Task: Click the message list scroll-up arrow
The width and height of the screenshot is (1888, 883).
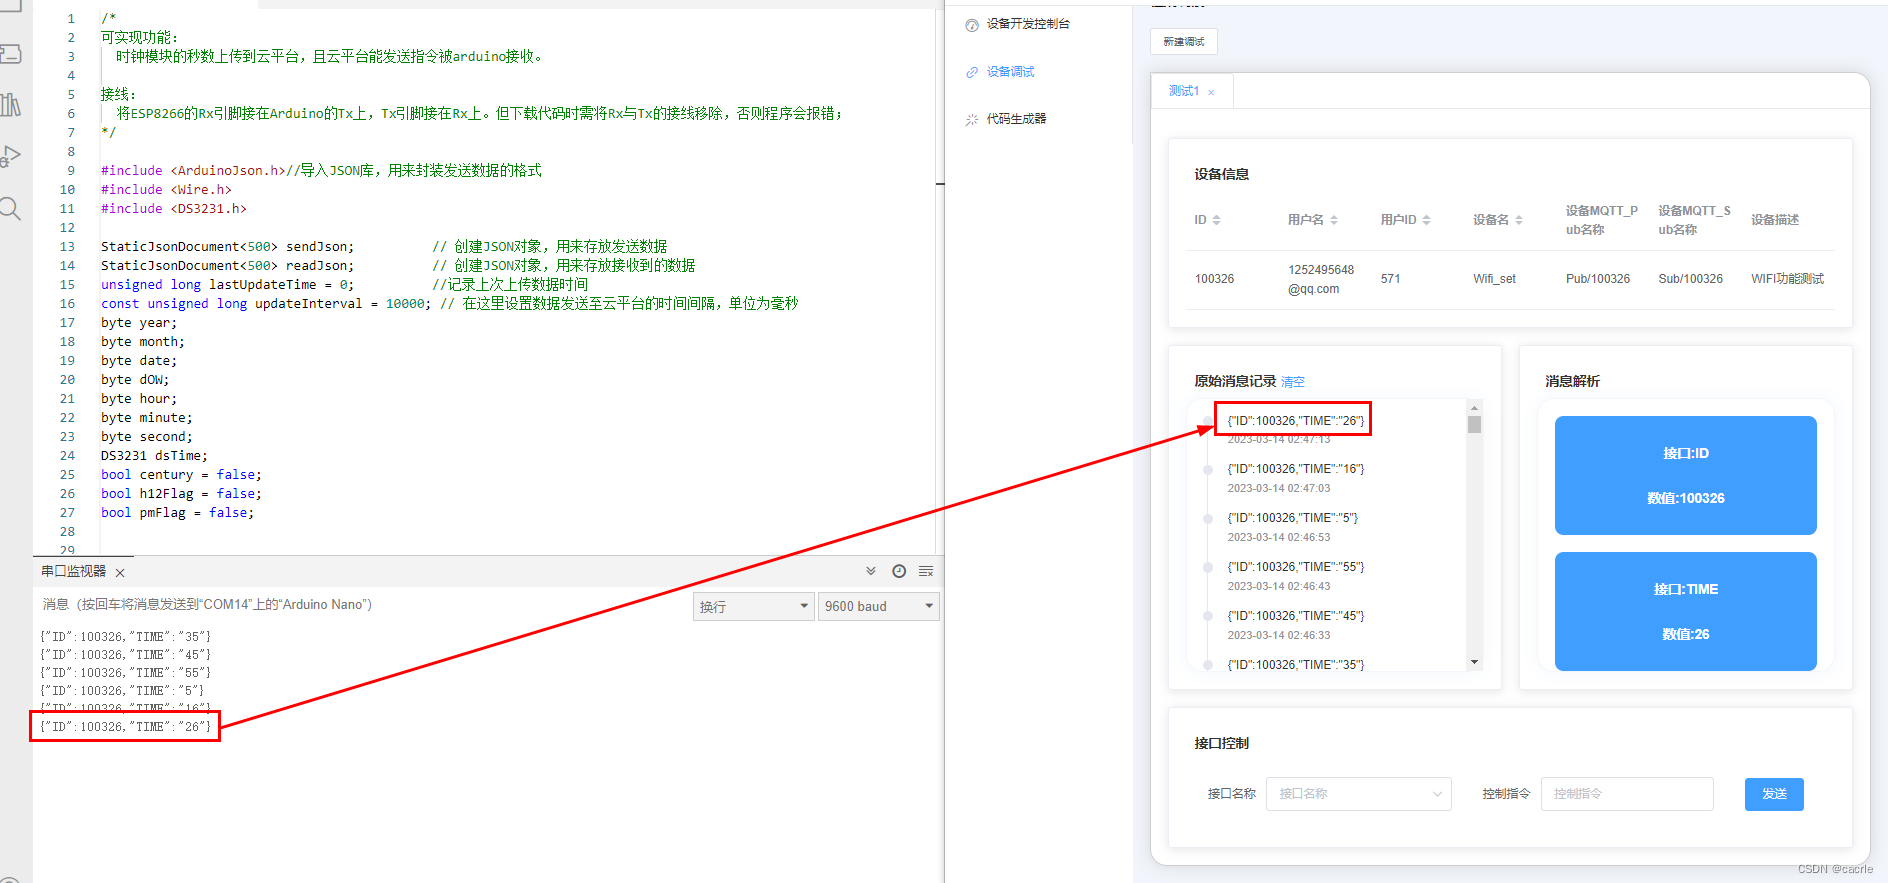Action: [x=1474, y=408]
